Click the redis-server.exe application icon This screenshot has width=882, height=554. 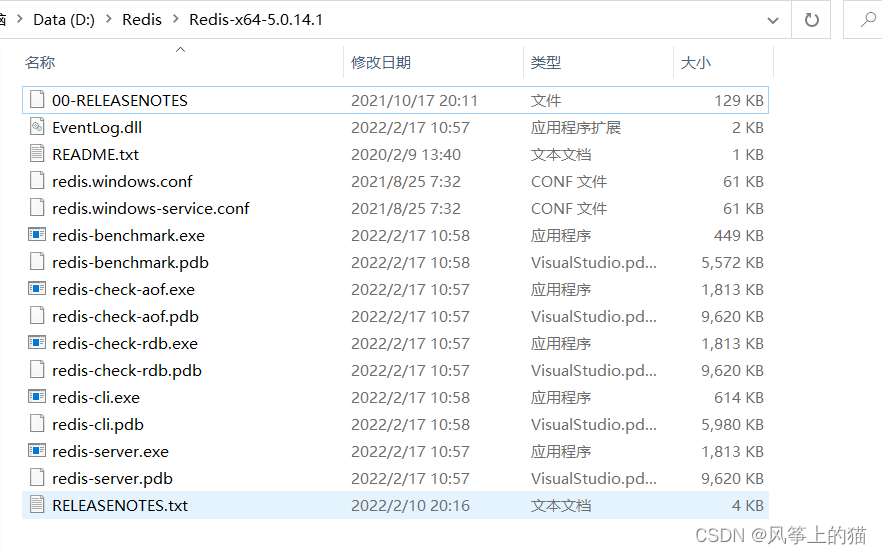[x=37, y=451]
